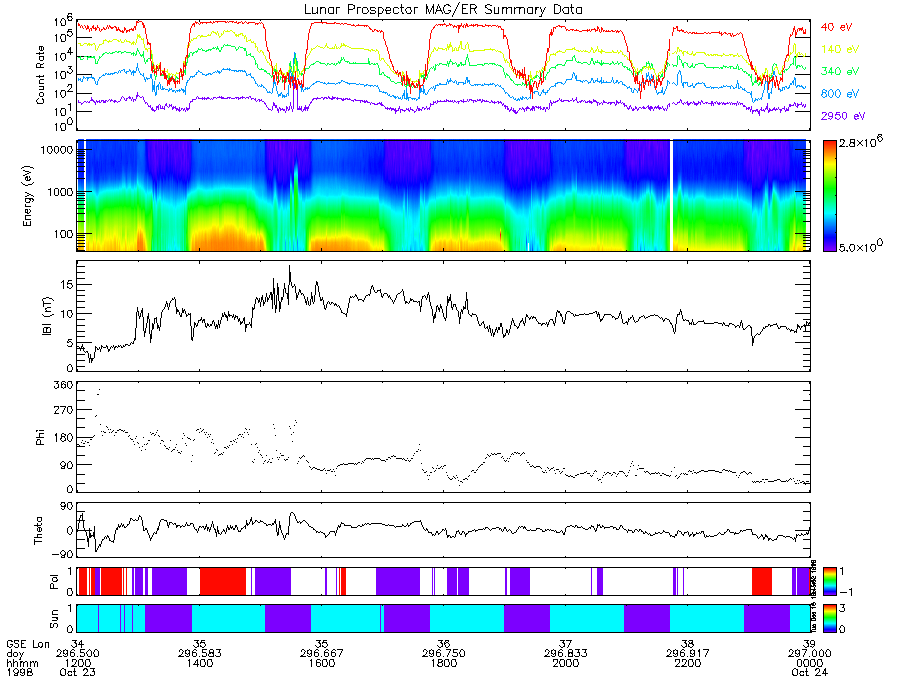
Task: Click the plot title 'Lunar Prospector MAG/ER Summary Data'
Action: tap(443, 10)
